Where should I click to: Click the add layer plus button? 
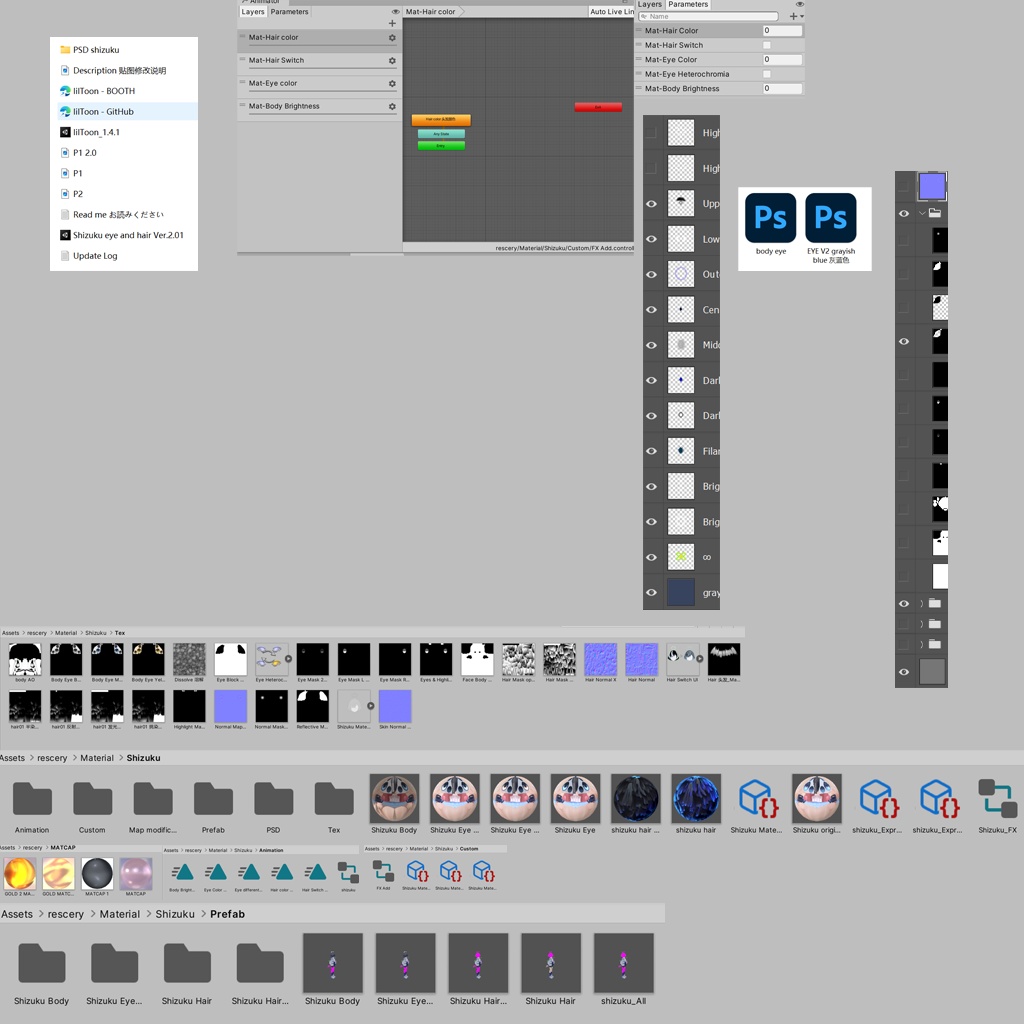392,24
